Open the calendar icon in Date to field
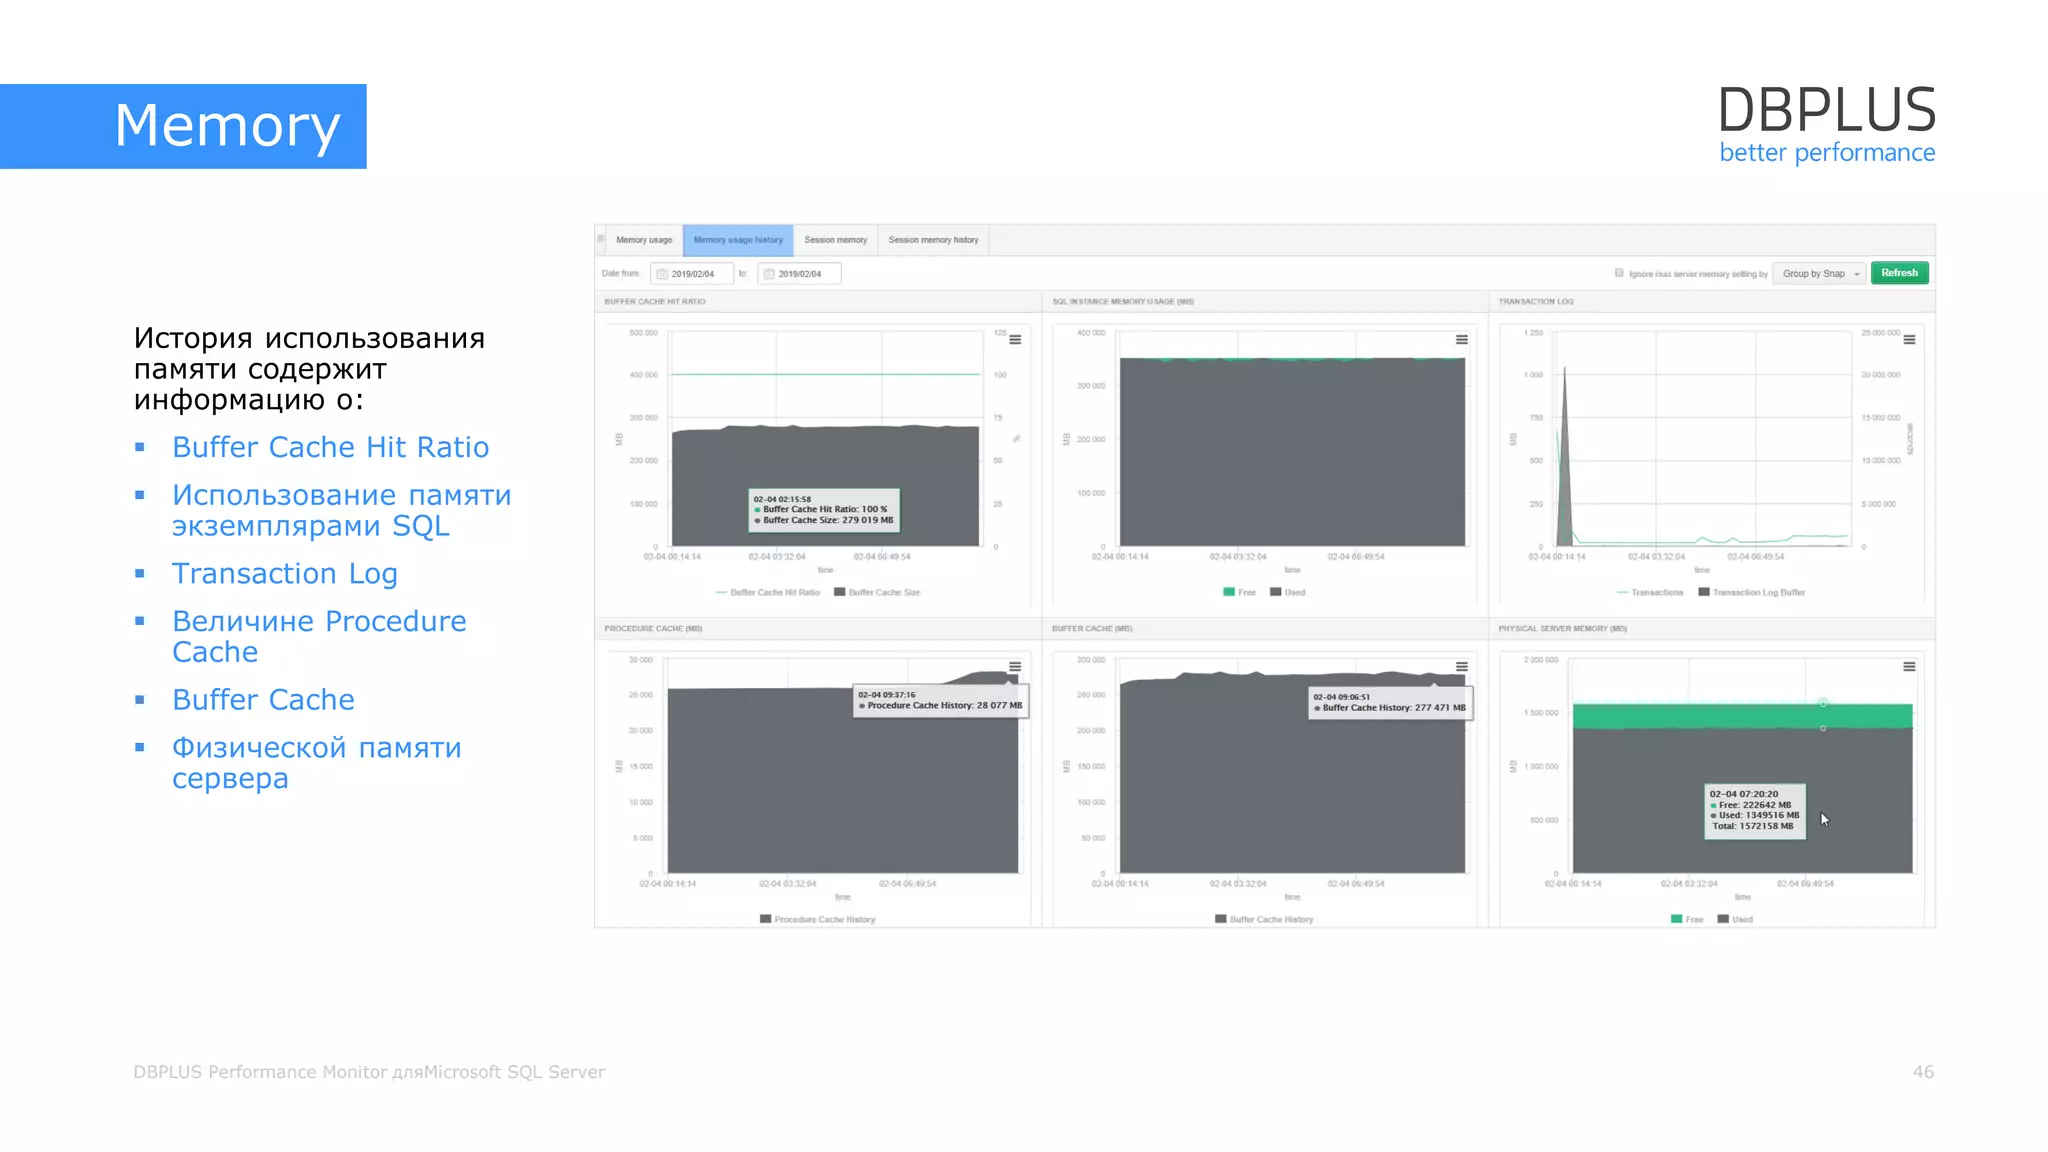Image resolution: width=2048 pixels, height=1152 pixels. [769, 274]
